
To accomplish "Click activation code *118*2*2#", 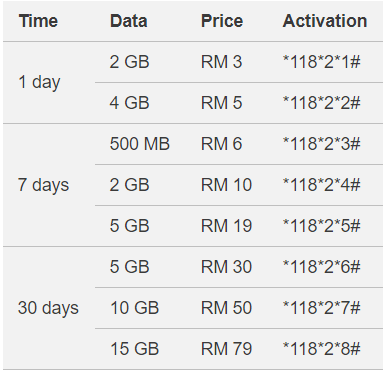I will [x=322, y=103].
